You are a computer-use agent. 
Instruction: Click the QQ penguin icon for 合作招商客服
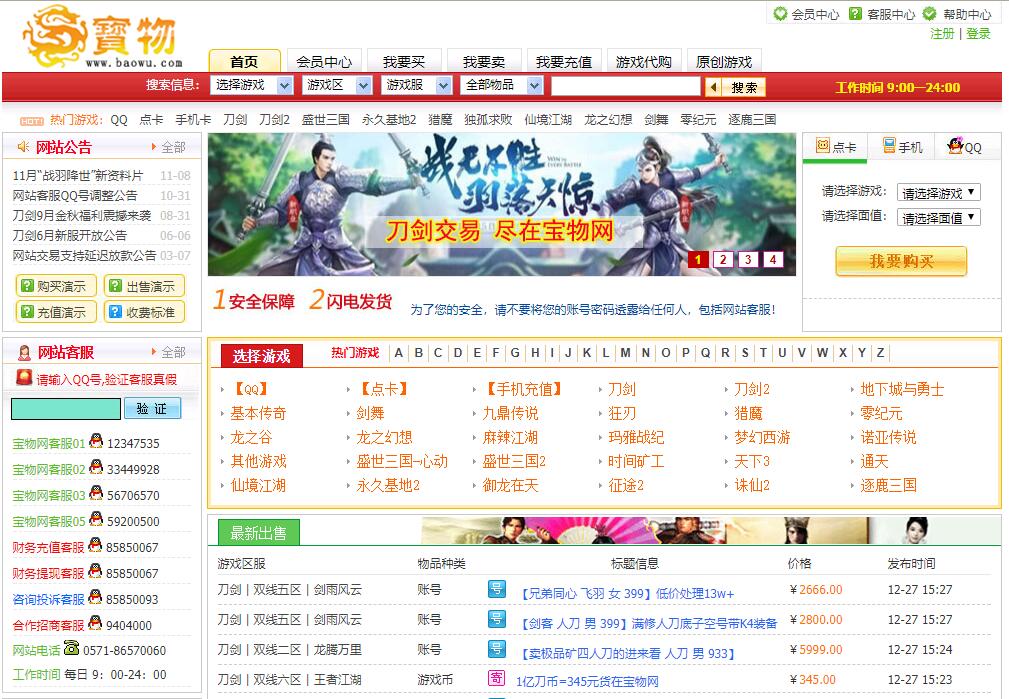coord(95,623)
